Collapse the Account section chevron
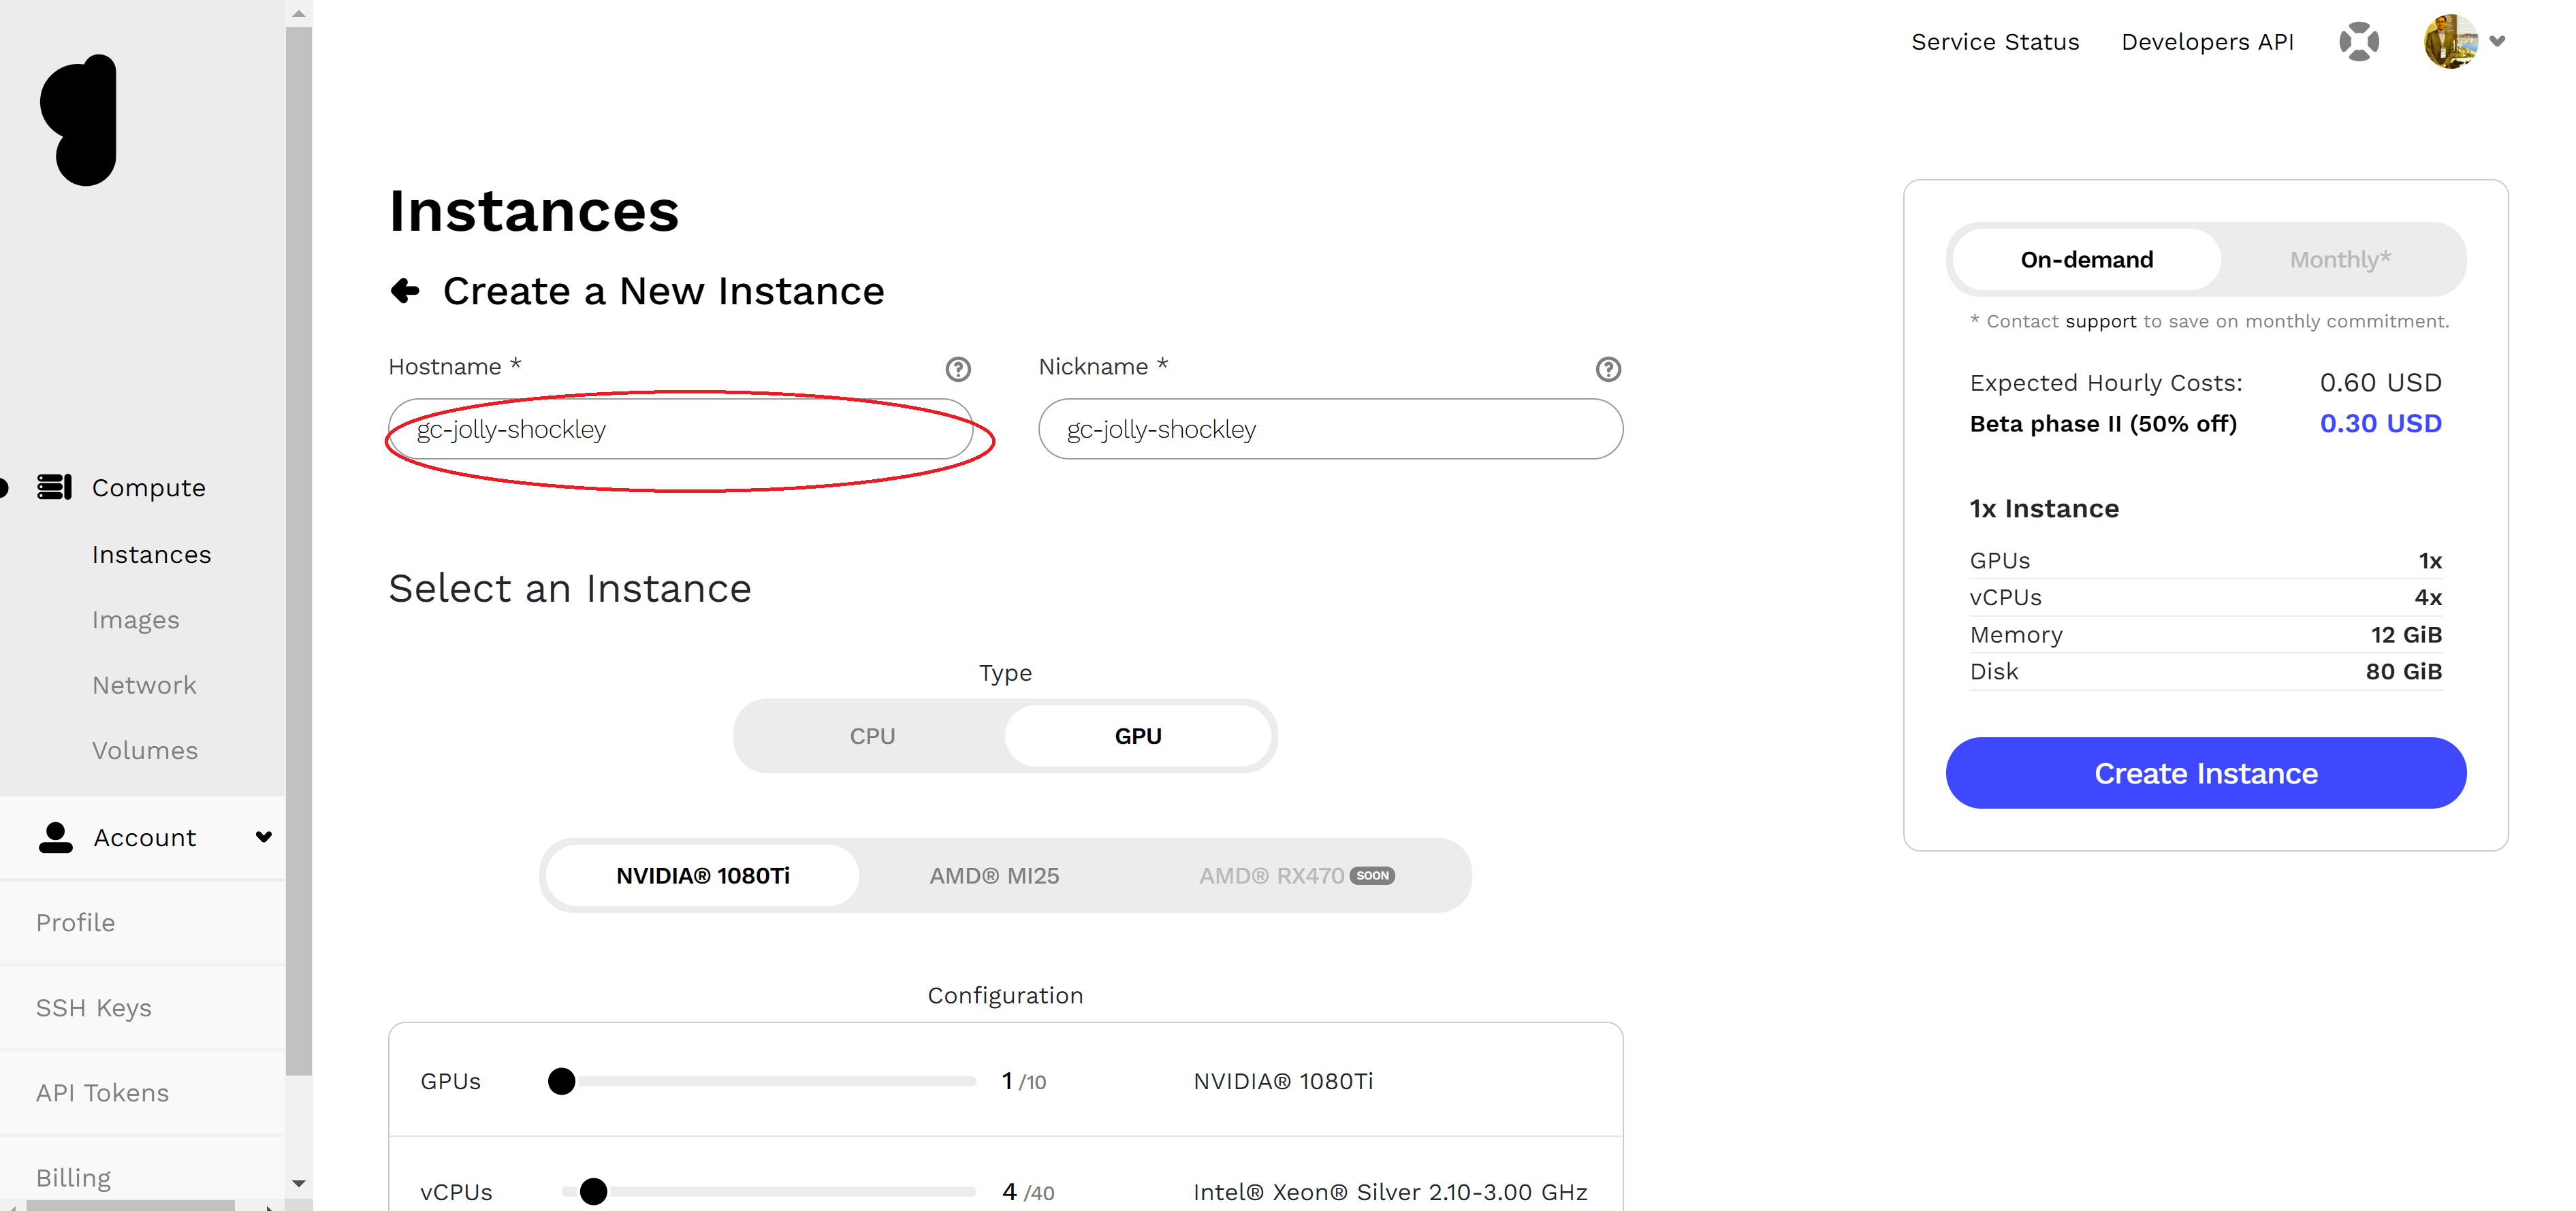This screenshot has height=1211, width=2576. click(263, 837)
